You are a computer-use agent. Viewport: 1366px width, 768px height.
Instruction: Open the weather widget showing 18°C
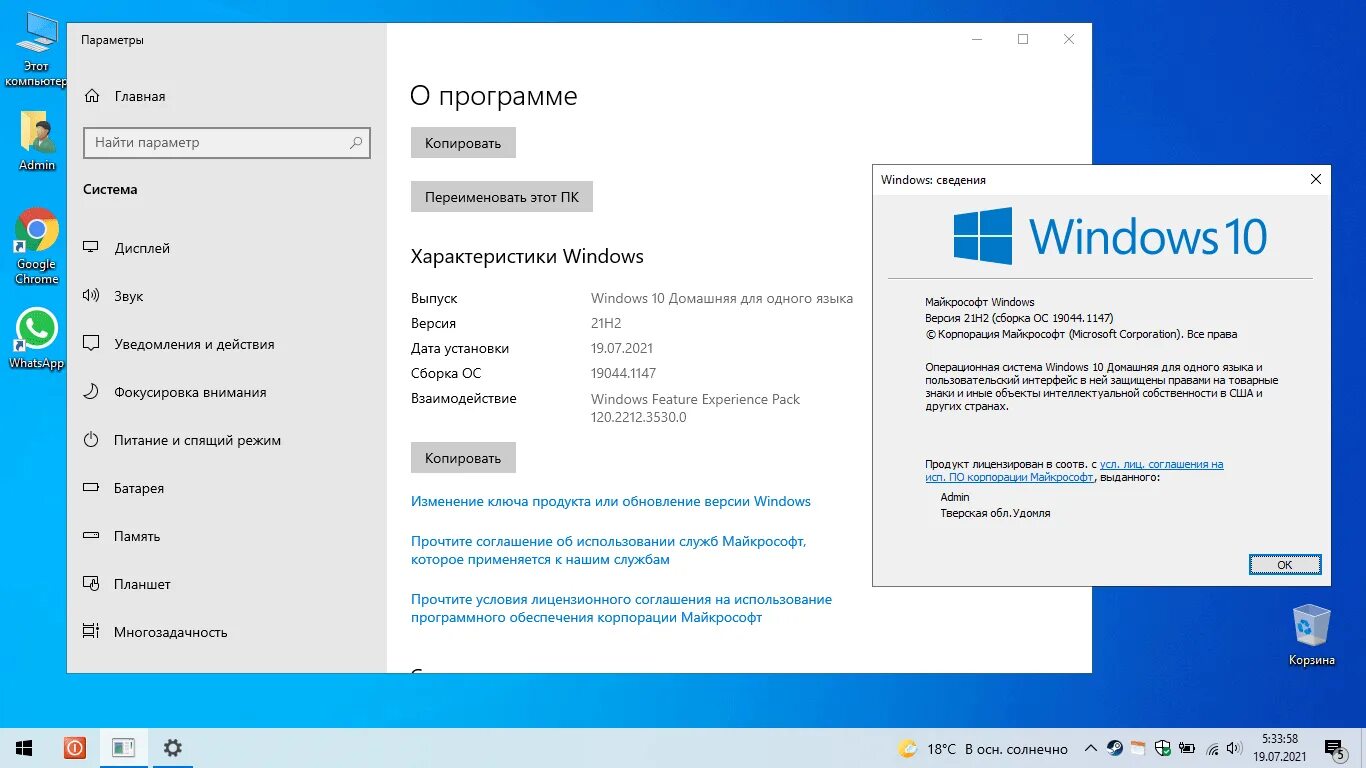point(982,748)
